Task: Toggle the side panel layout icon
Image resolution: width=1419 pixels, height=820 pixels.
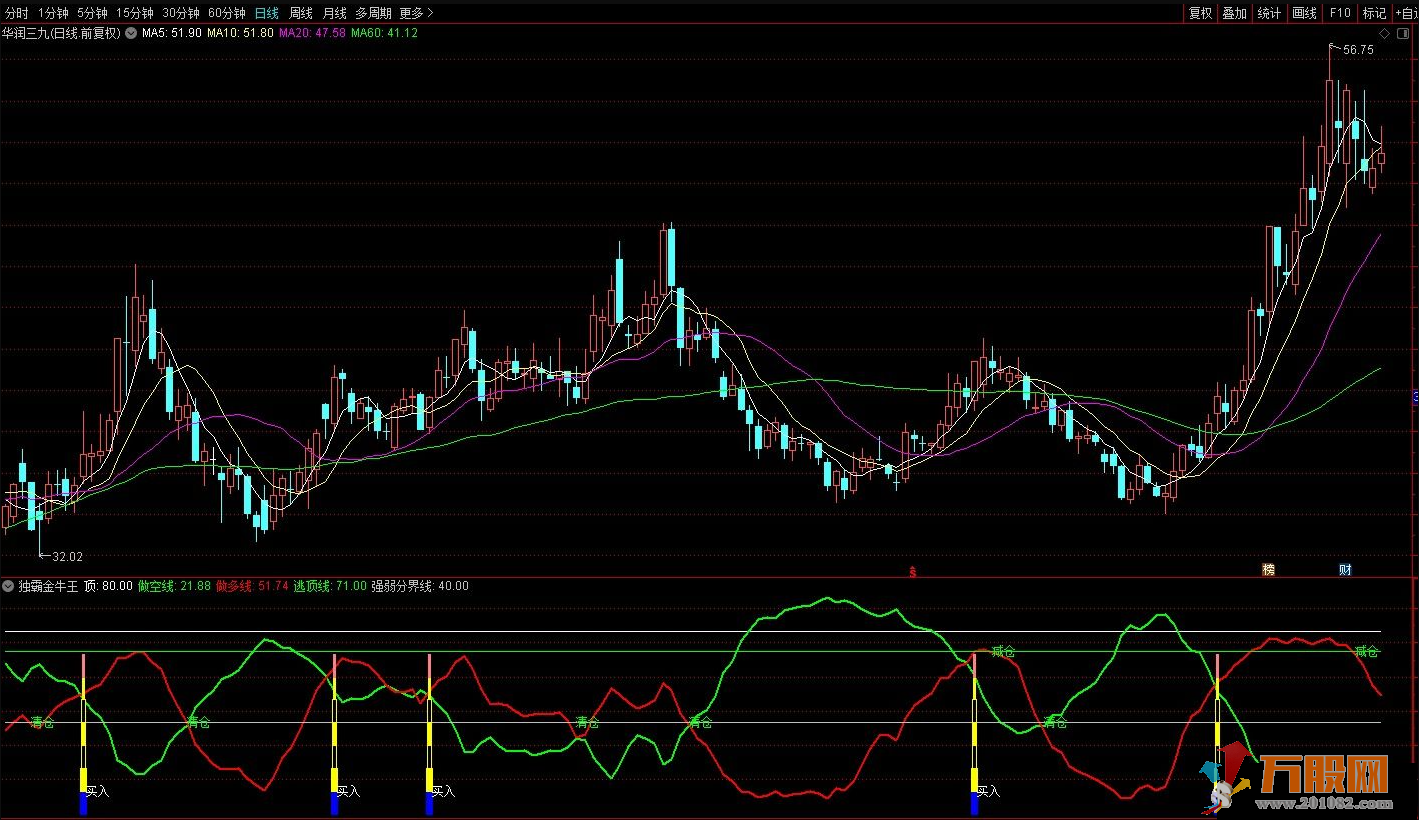Action: 1404,33
